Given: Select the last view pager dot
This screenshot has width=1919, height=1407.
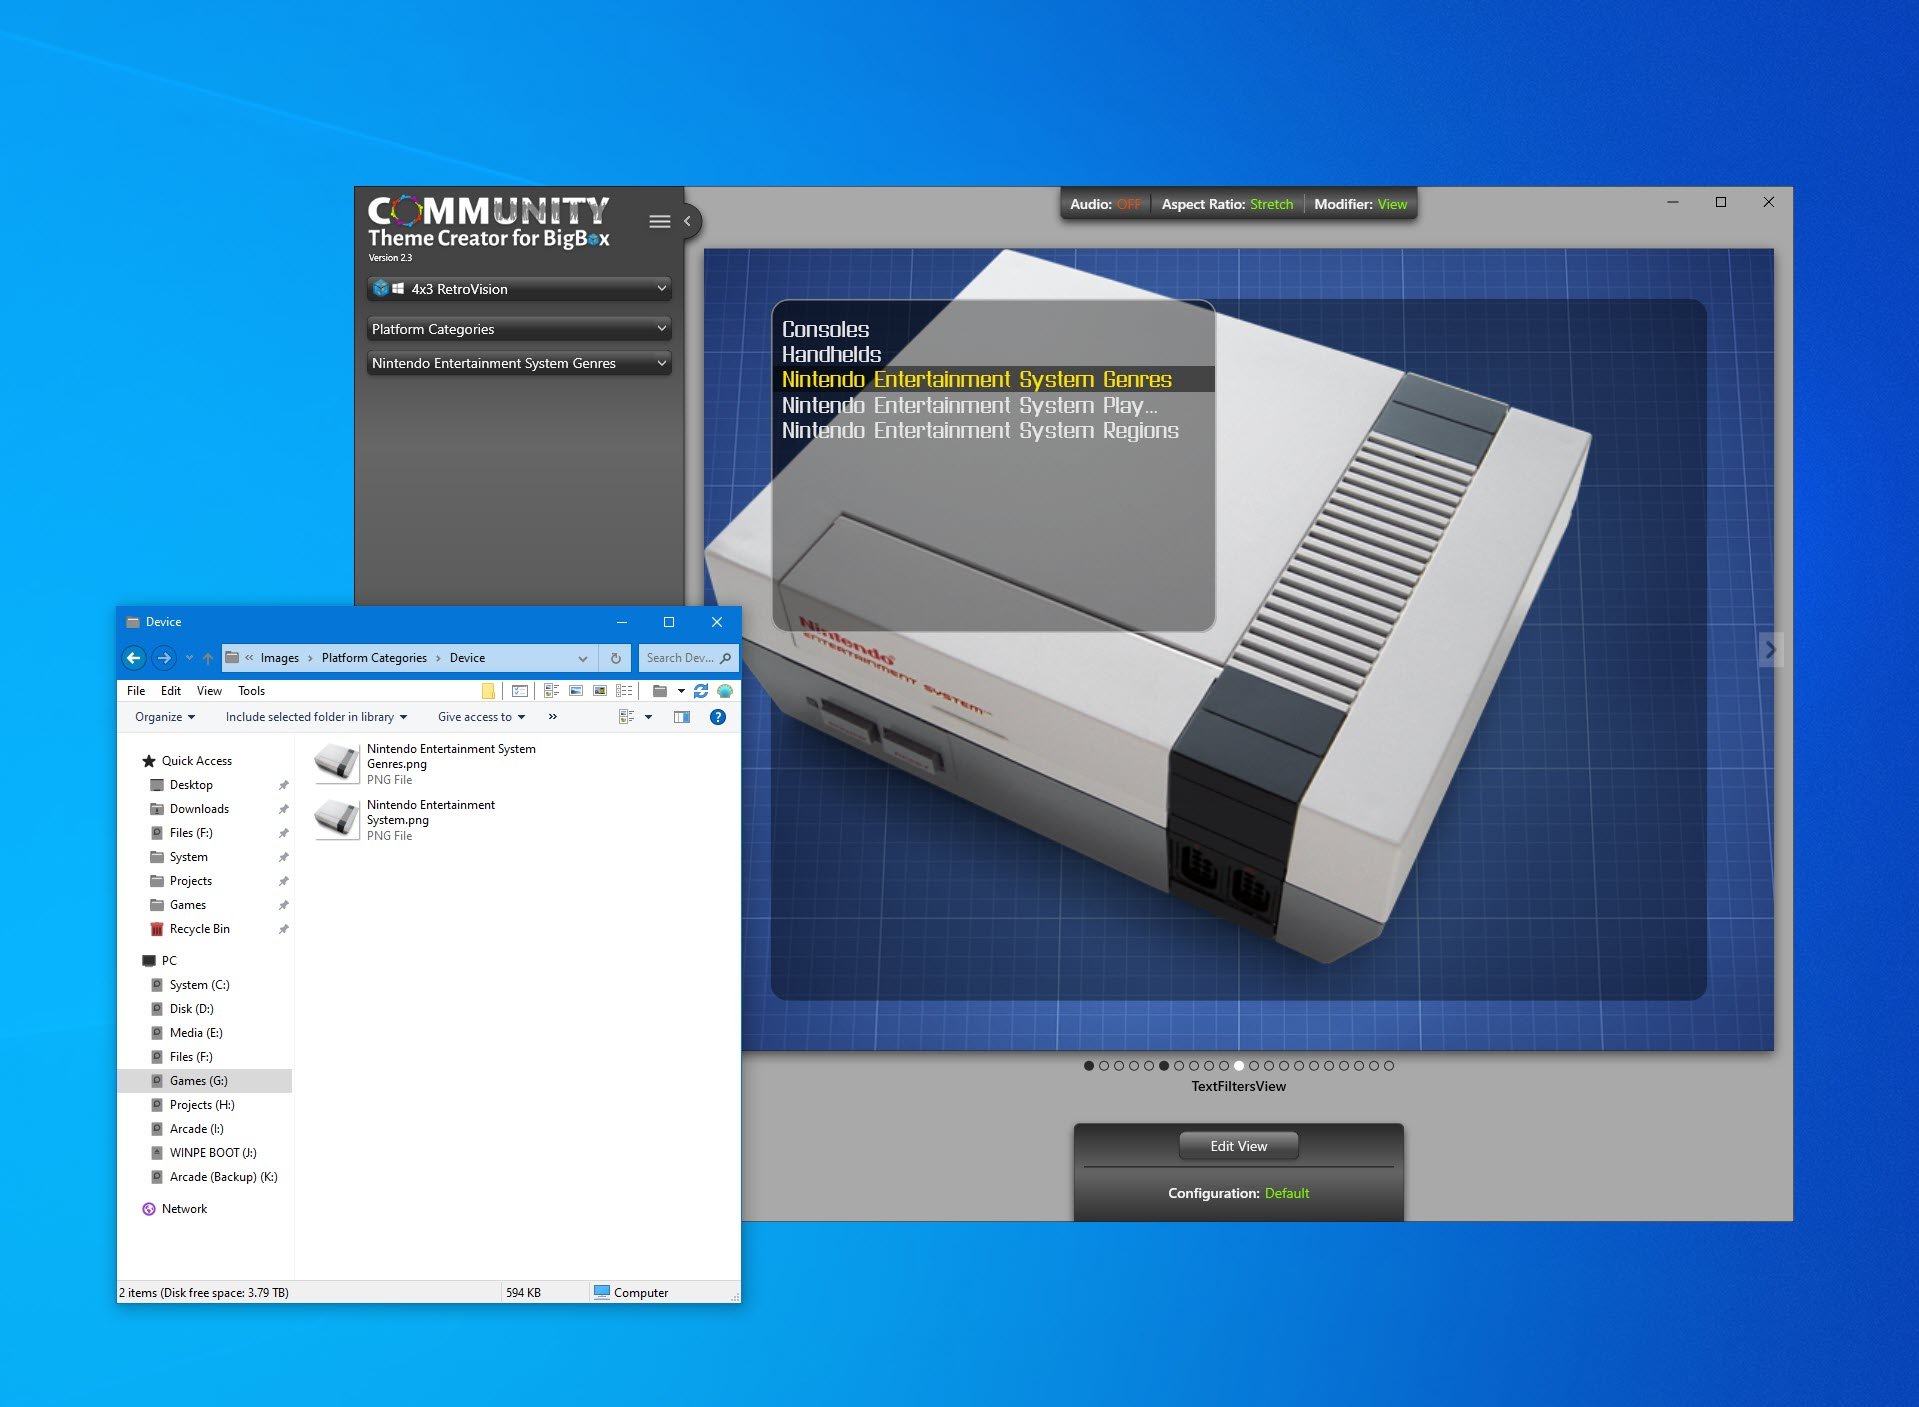Looking at the screenshot, I should tap(1388, 1066).
